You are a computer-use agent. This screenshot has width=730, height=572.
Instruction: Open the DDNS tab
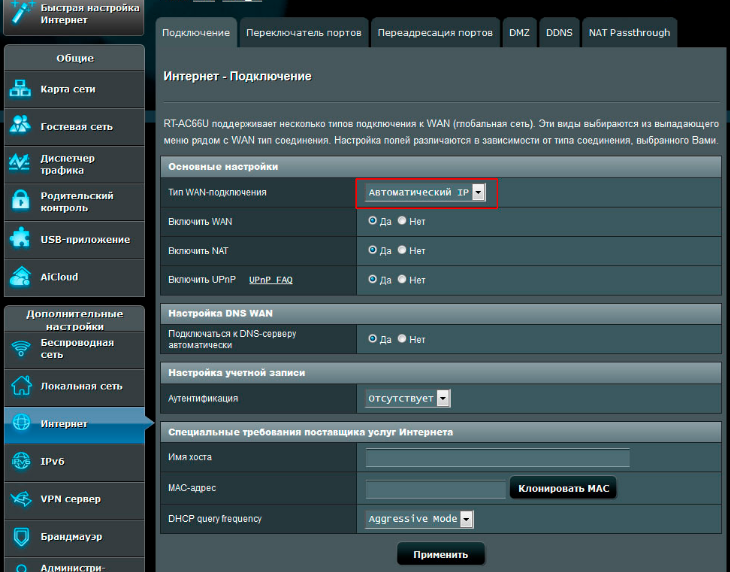(559, 33)
